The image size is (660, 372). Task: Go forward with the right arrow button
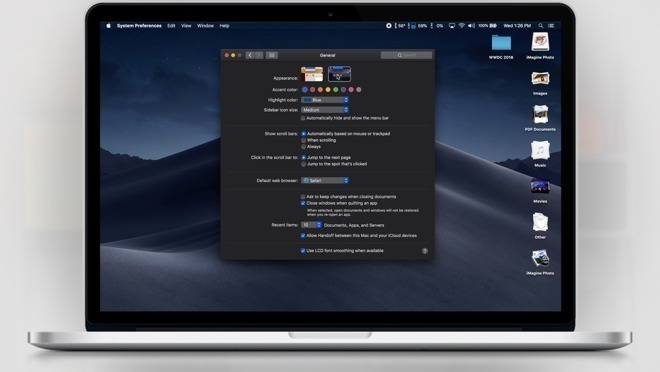pyautogui.click(x=259, y=55)
